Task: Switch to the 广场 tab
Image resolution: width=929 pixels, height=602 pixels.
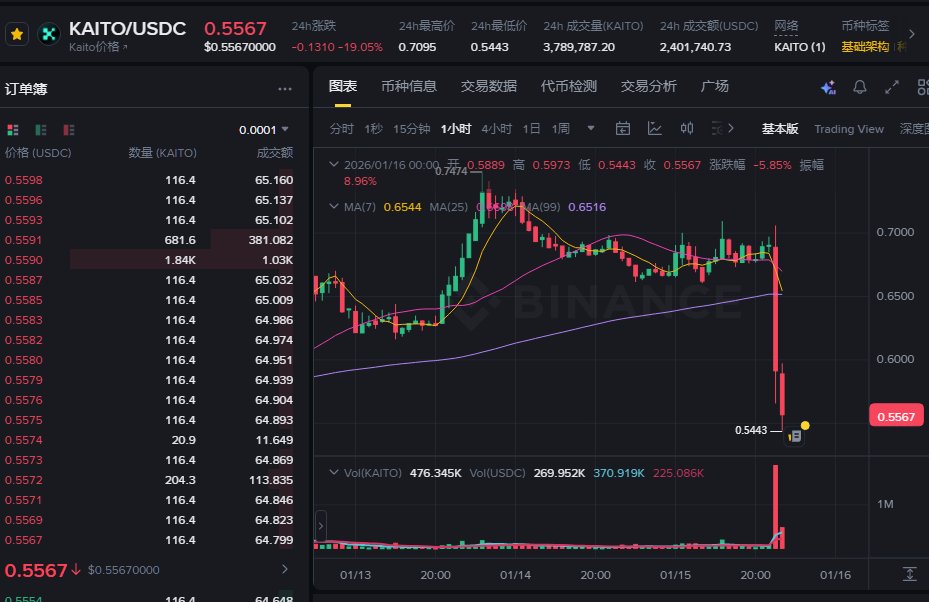Action: point(715,87)
